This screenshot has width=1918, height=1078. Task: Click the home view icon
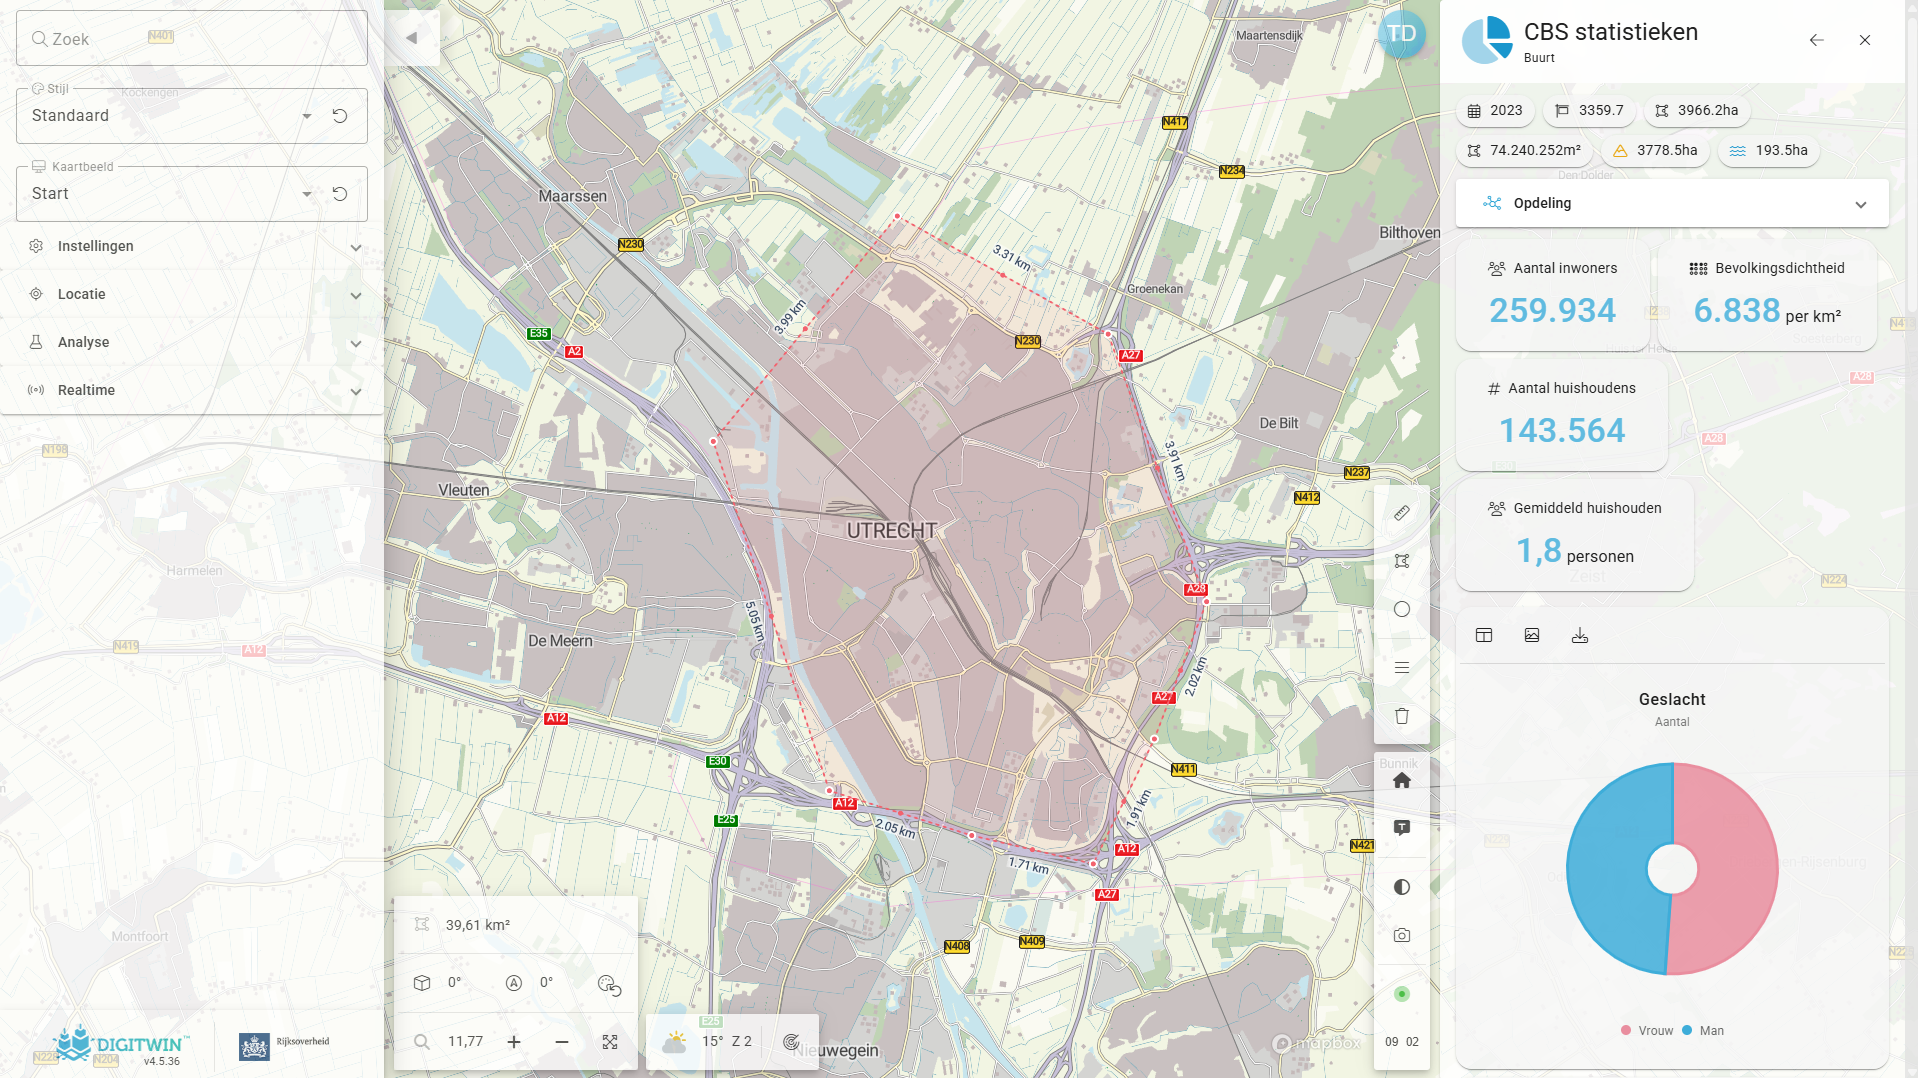click(1402, 780)
